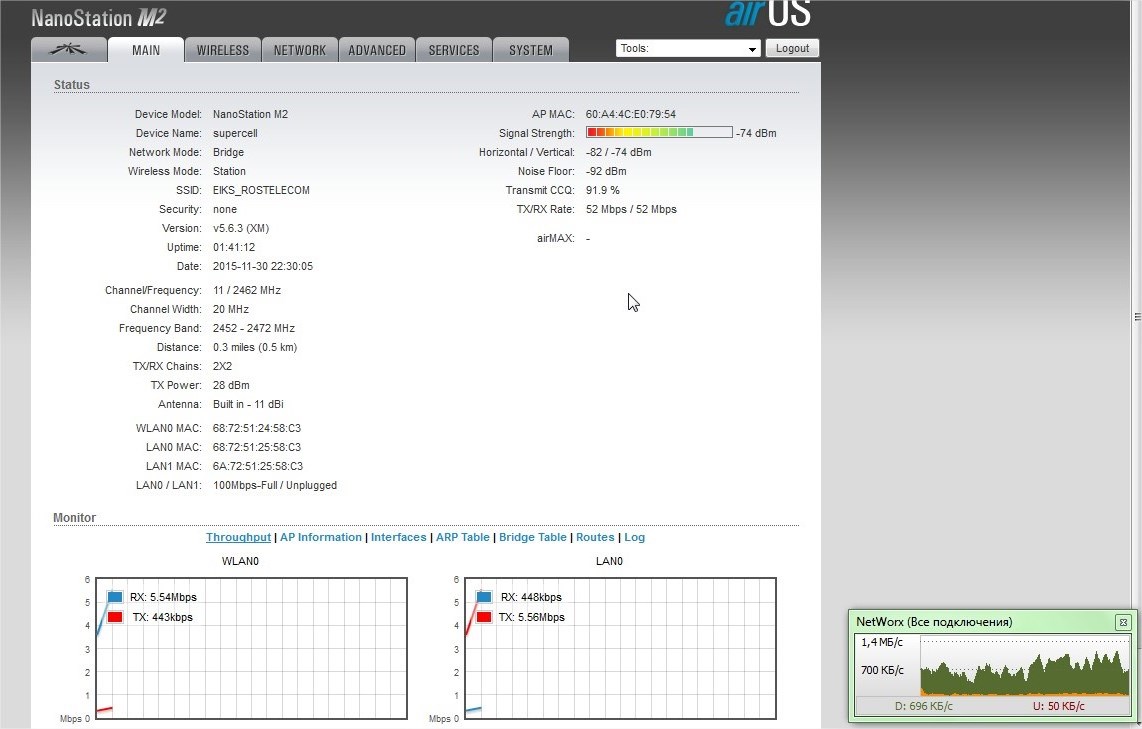Click the Noise Floor value -92 dBm
This screenshot has width=1142, height=729.
[606, 171]
